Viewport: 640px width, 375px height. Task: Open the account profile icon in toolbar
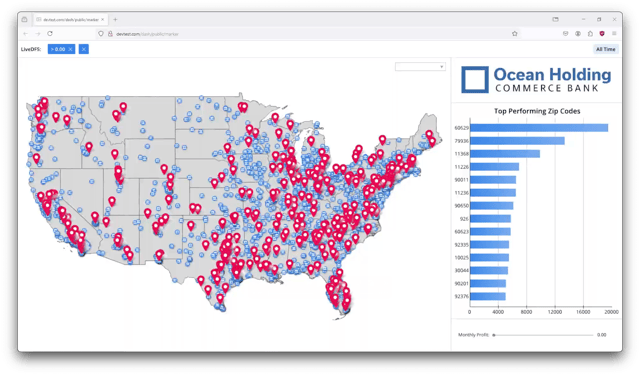pos(578,34)
